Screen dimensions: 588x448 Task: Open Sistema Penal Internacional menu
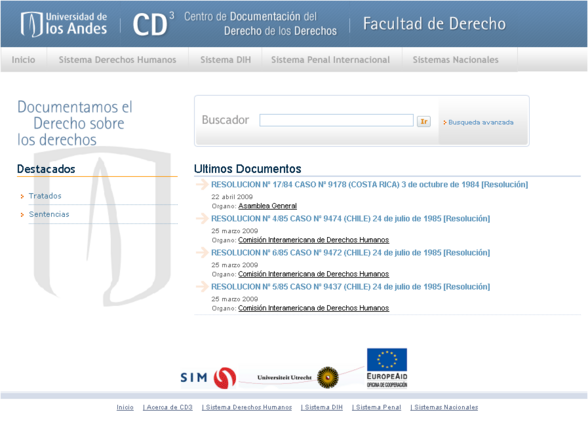tap(330, 60)
